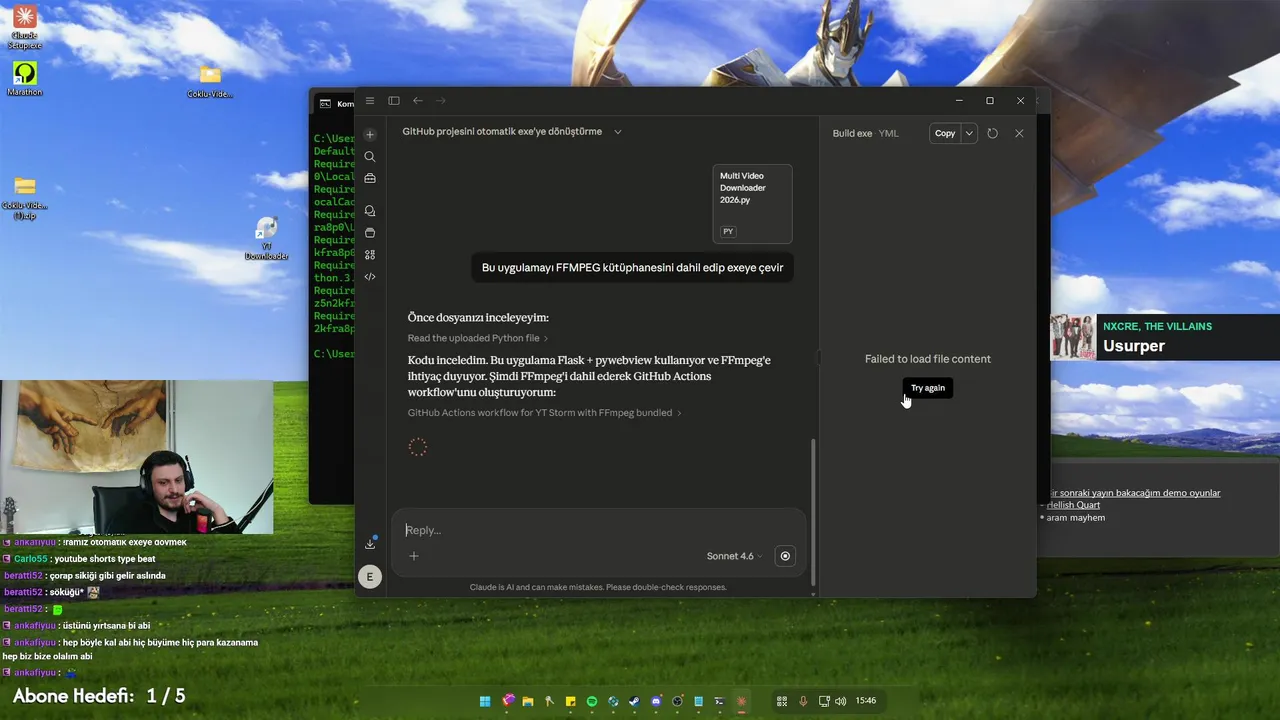
Task: Open the YT Downloader desktop shortcut
Action: coord(267,239)
